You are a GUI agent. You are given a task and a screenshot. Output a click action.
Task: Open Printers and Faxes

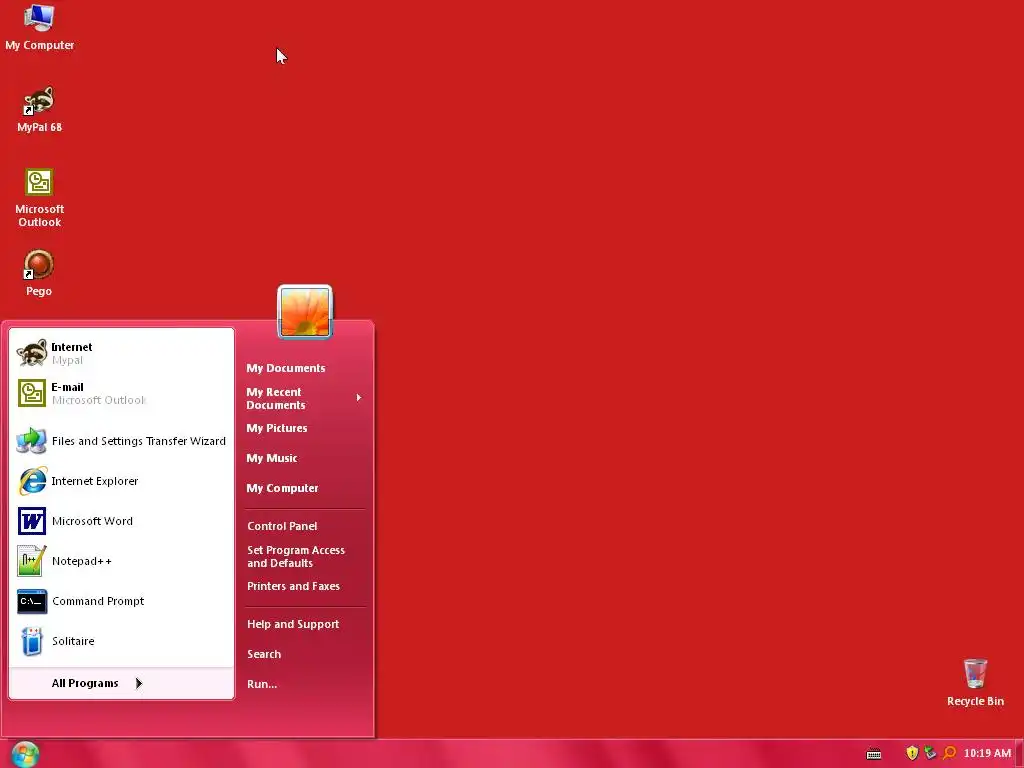pos(304,586)
